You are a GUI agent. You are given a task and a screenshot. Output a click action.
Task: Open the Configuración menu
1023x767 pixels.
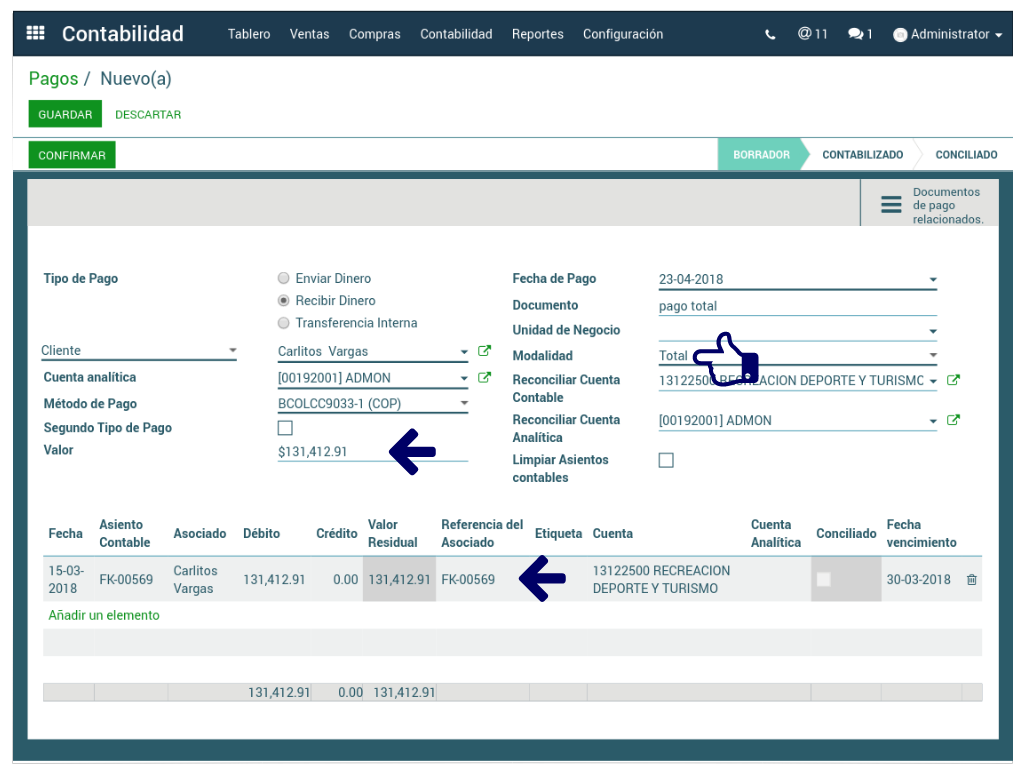point(622,34)
